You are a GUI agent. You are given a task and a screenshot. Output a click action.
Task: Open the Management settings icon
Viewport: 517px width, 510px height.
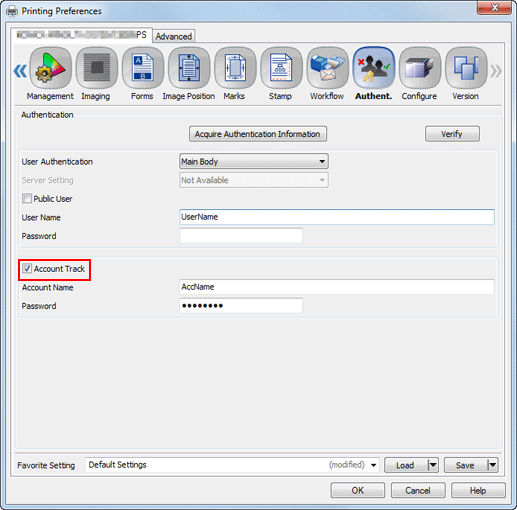[x=50, y=68]
